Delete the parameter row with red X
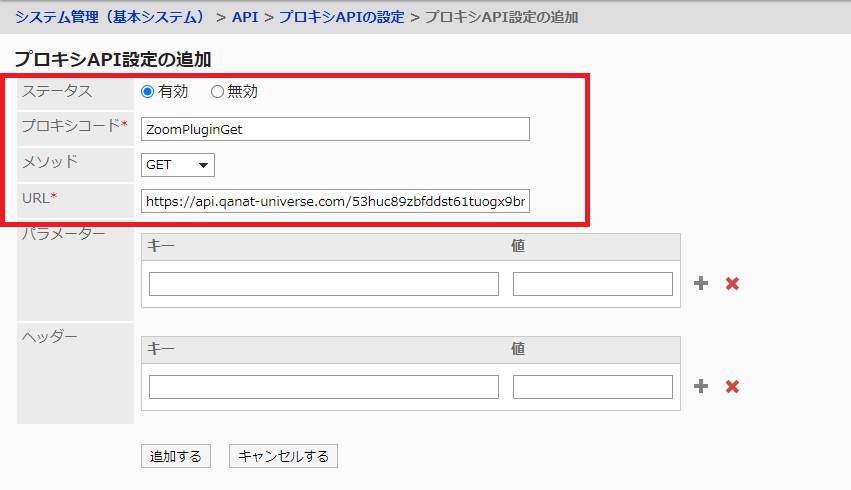Screen dimensions: 851x490 coord(732,284)
